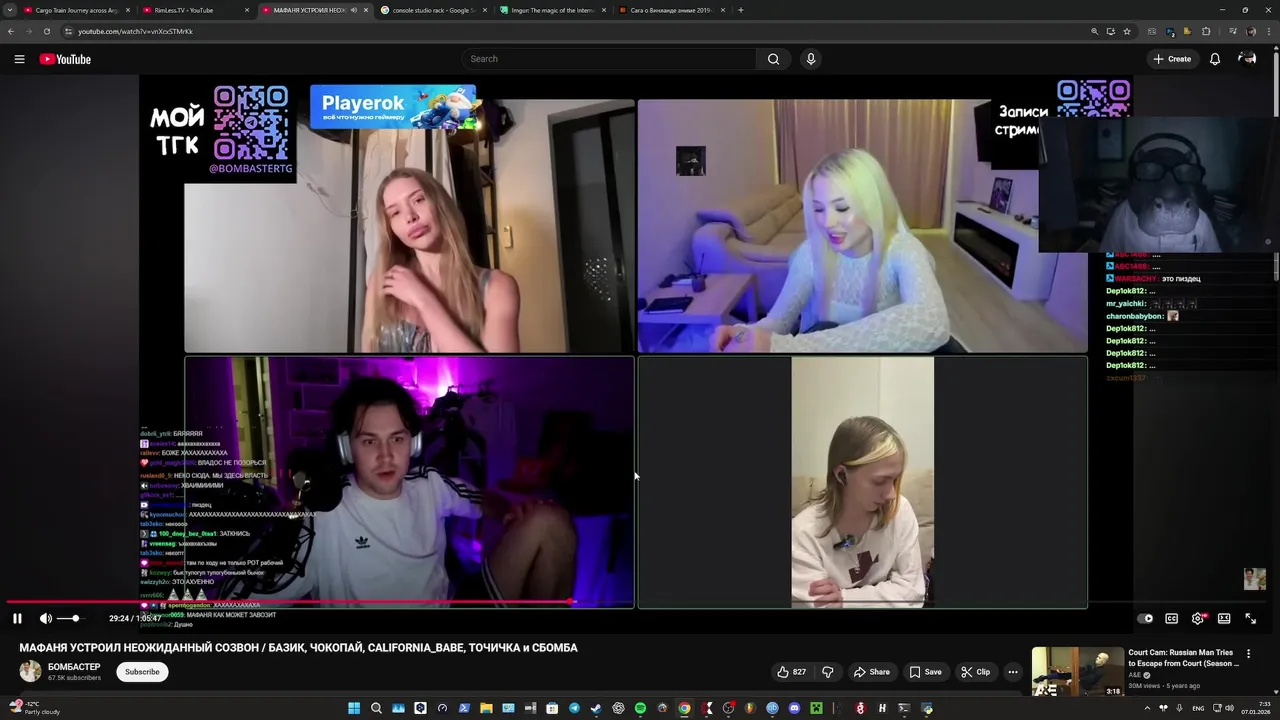
Task: Open the Minecraft taskbar icon
Action: (x=816, y=708)
